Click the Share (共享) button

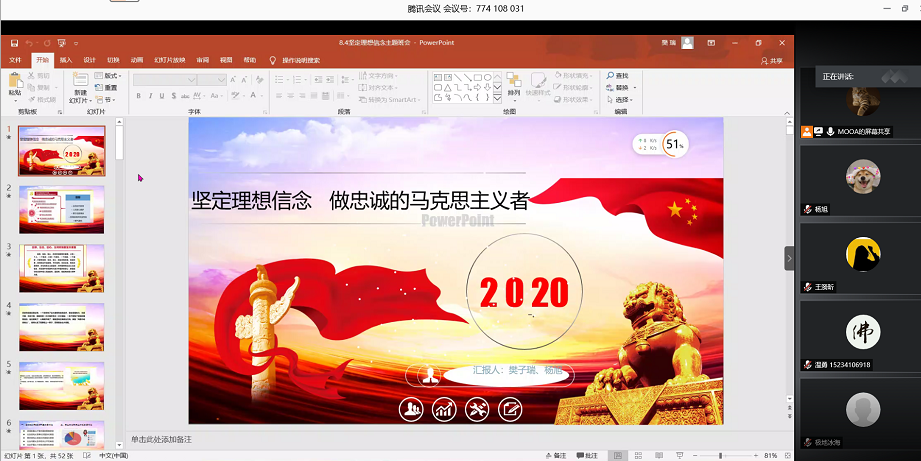tap(770, 60)
